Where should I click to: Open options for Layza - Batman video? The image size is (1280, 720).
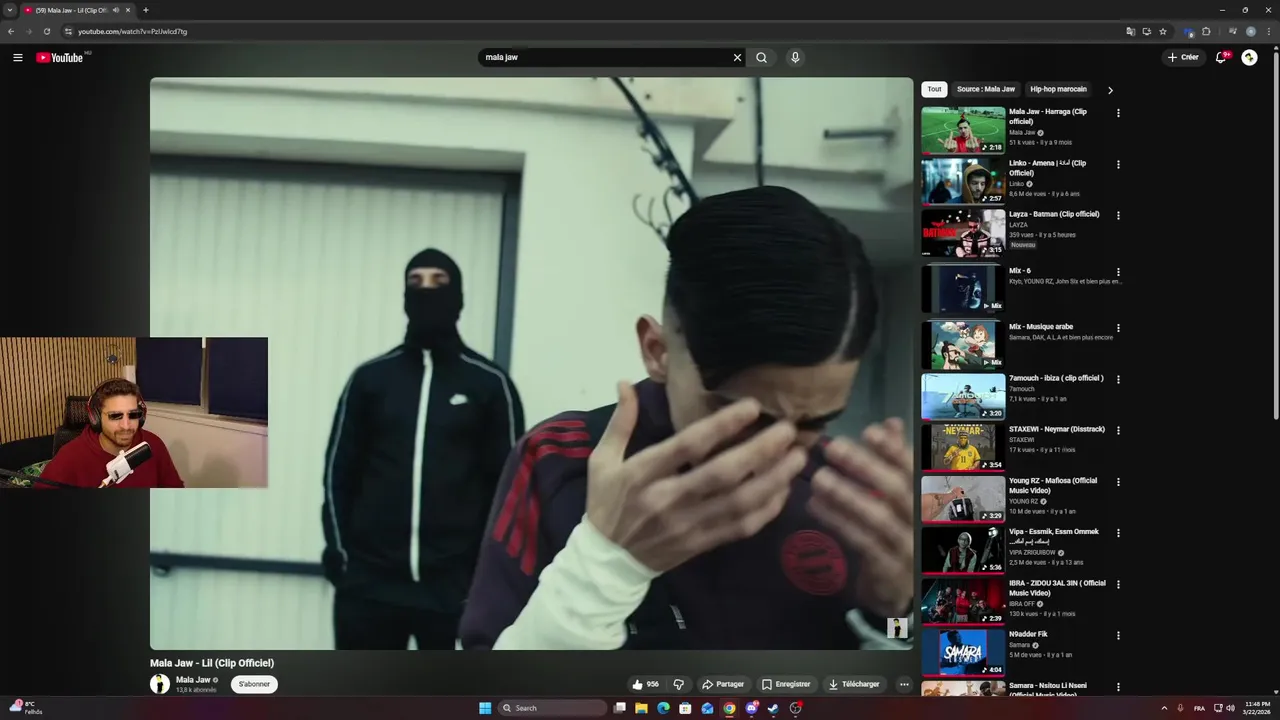1118,215
